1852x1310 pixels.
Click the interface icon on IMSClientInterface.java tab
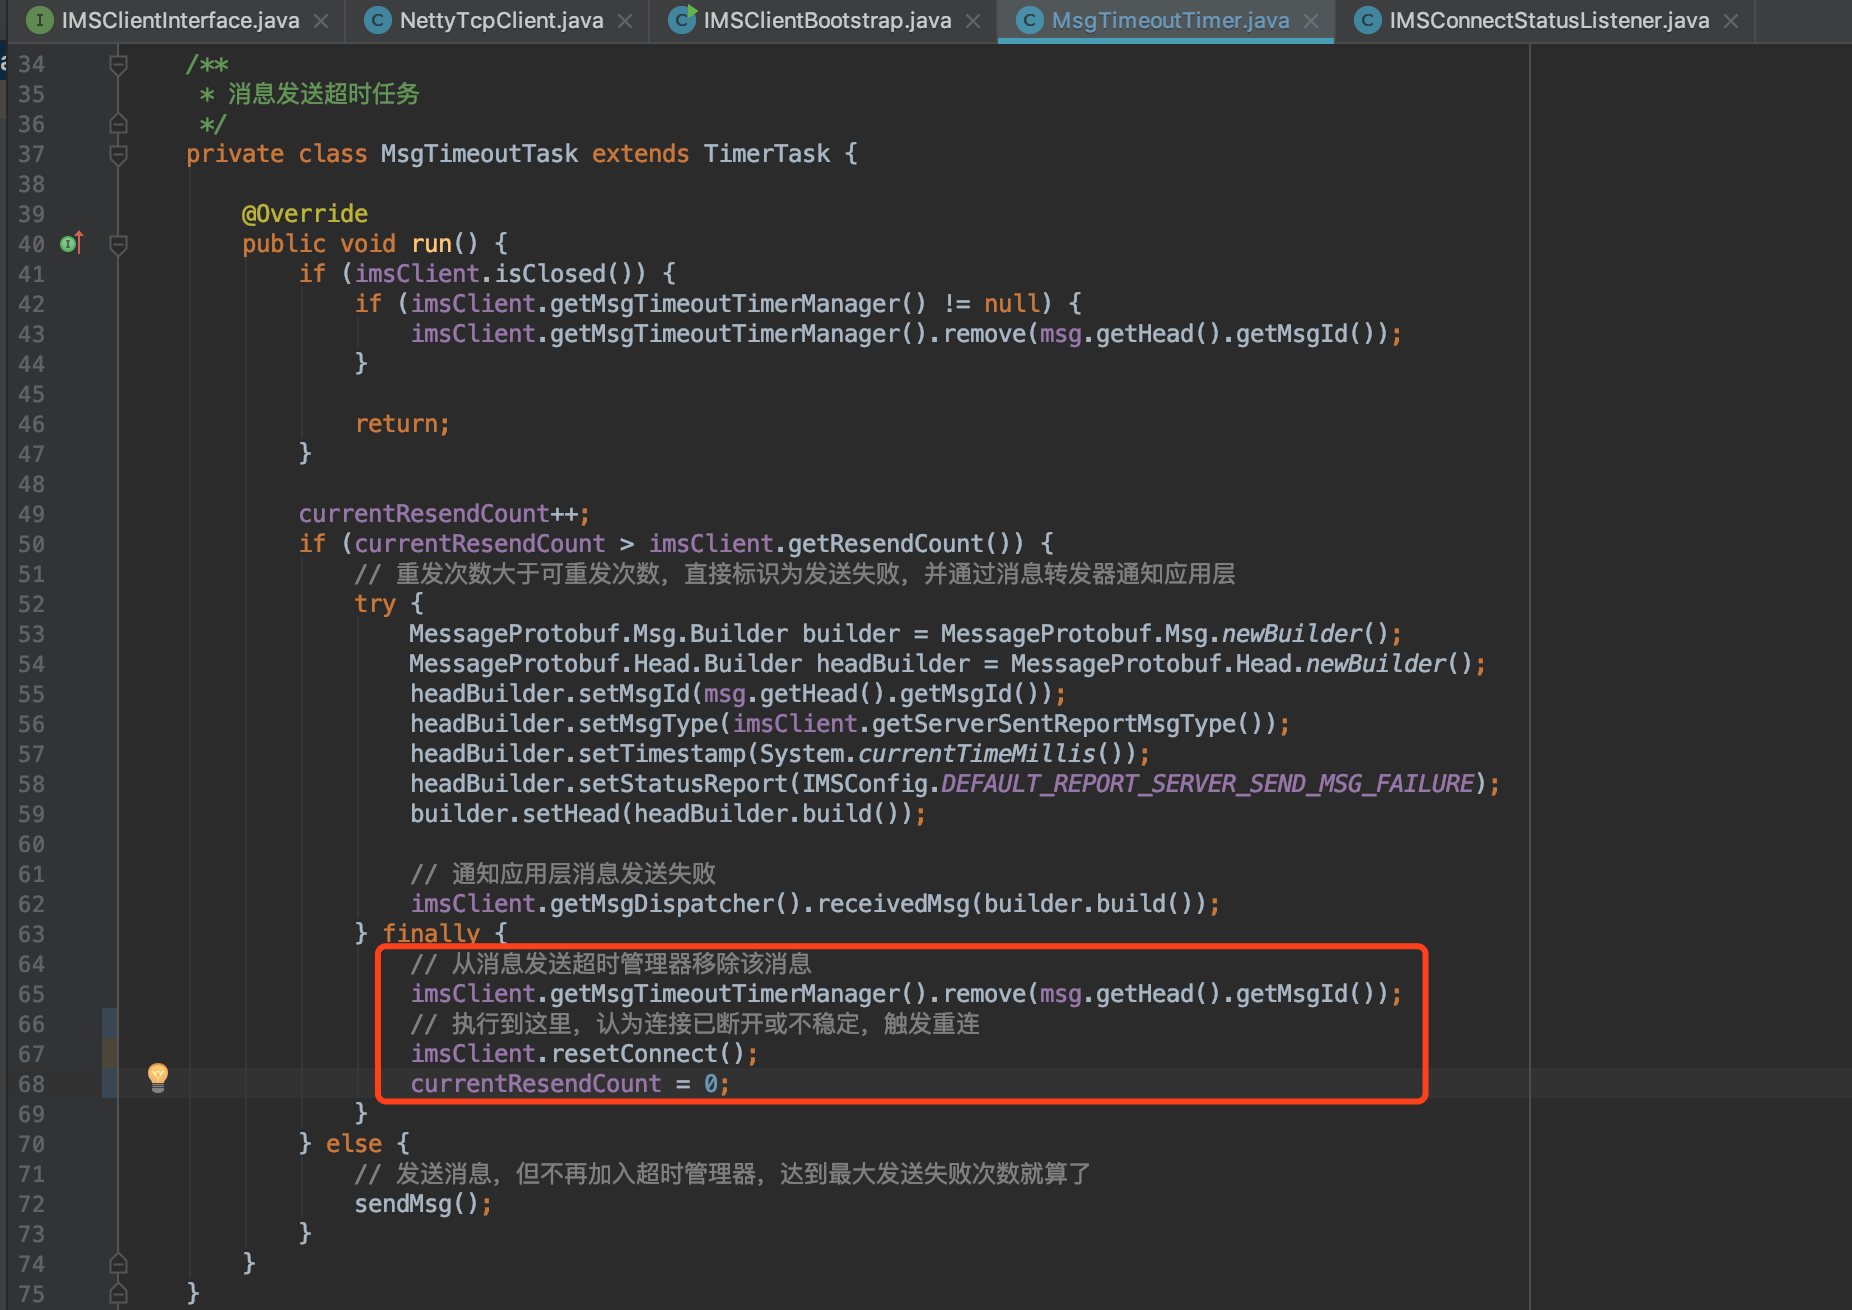click(38, 20)
